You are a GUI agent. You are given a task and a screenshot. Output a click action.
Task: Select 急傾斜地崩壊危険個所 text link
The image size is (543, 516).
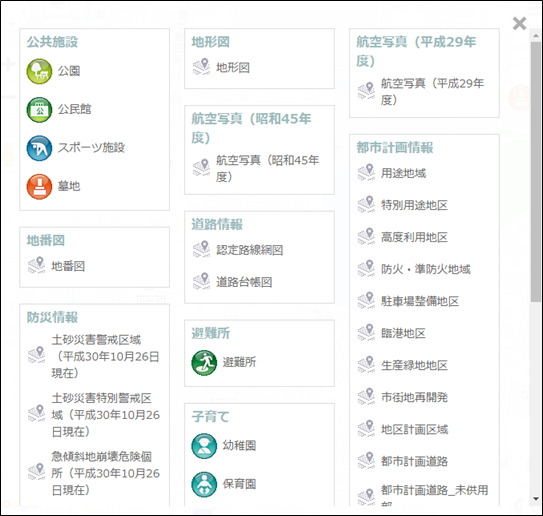(x=105, y=473)
